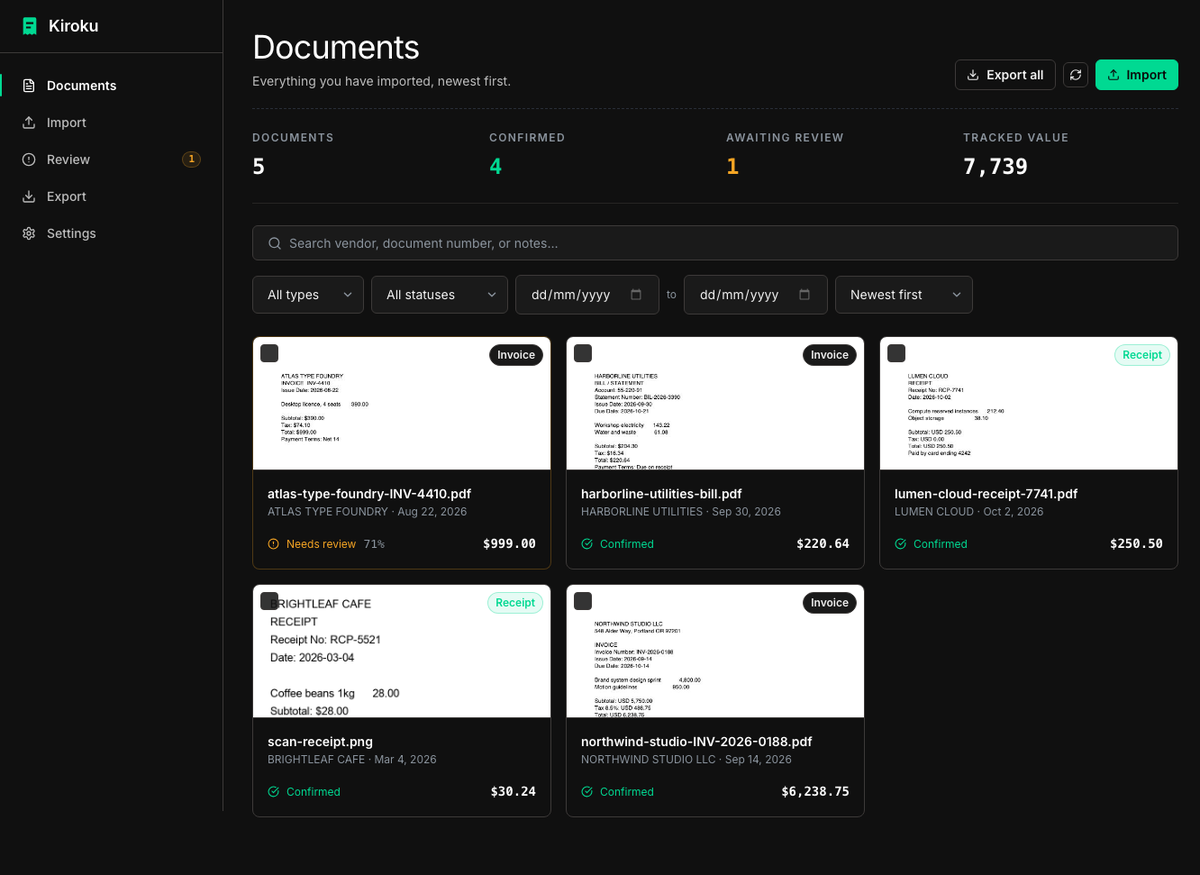The height and width of the screenshot is (875, 1200).
Task: Open Import page from sidebar
Action: (111, 122)
